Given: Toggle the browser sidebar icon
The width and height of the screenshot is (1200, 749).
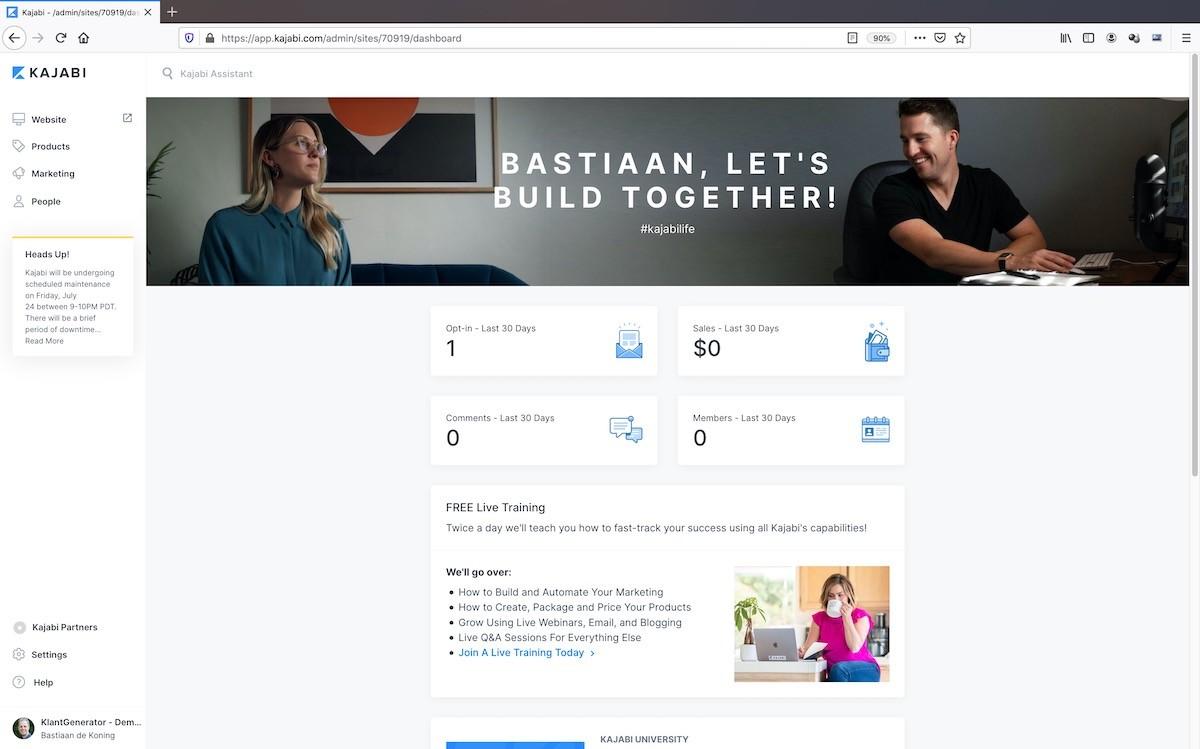Looking at the screenshot, I should pyautogui.click(x=1088, y=38).
